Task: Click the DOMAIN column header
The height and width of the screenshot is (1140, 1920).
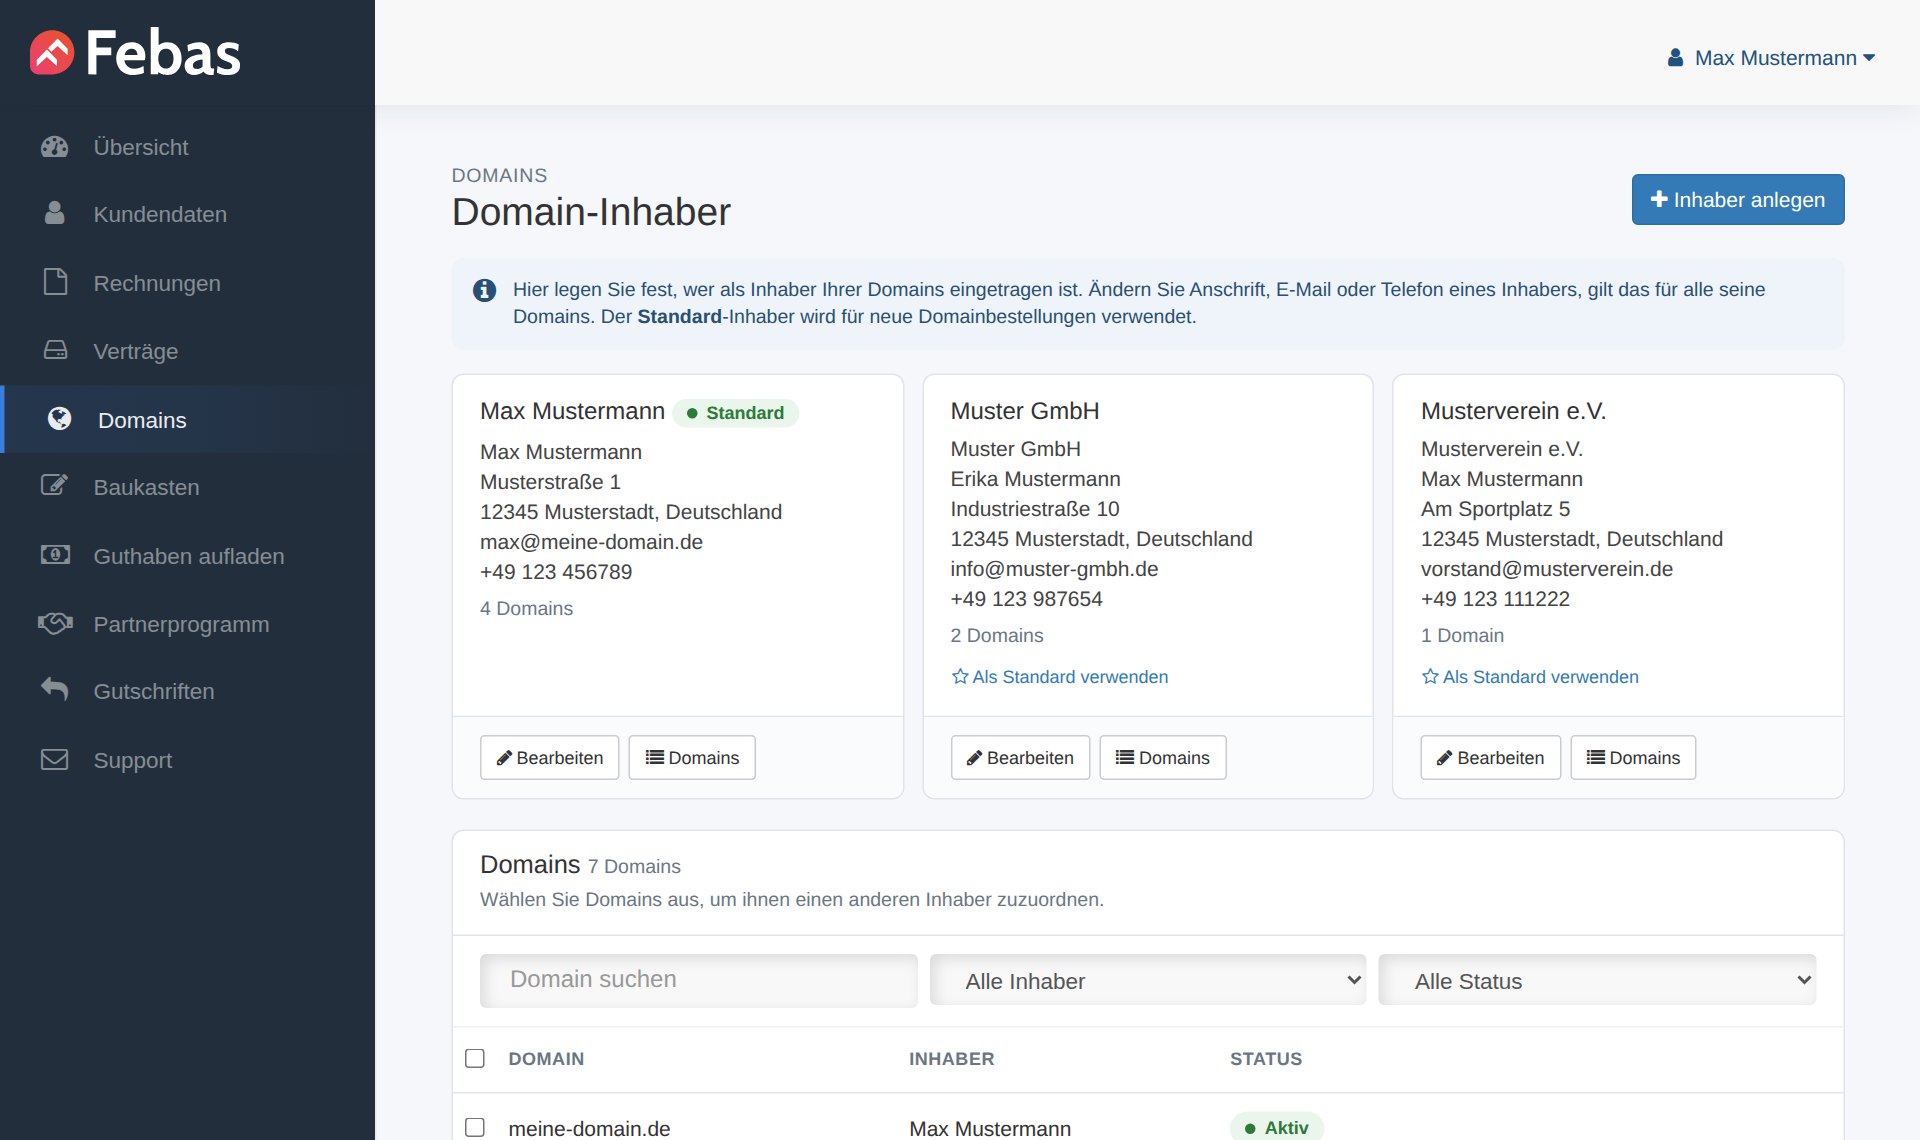Action: coord(546,1058)
